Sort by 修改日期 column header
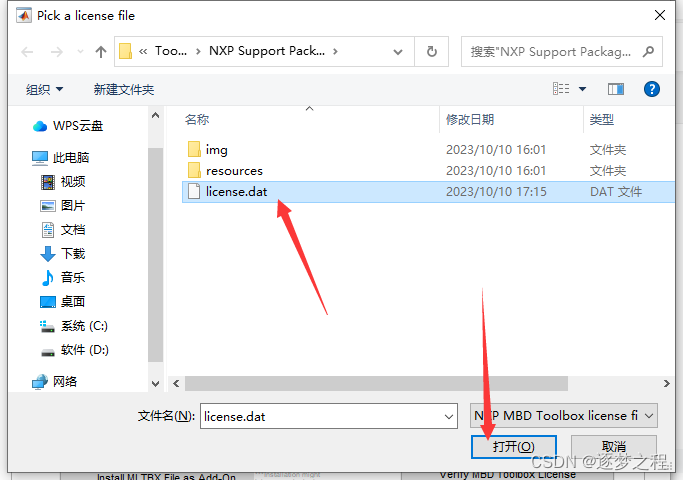The height and width of the screenshot is (480, 683). click(x=470, y=119)
